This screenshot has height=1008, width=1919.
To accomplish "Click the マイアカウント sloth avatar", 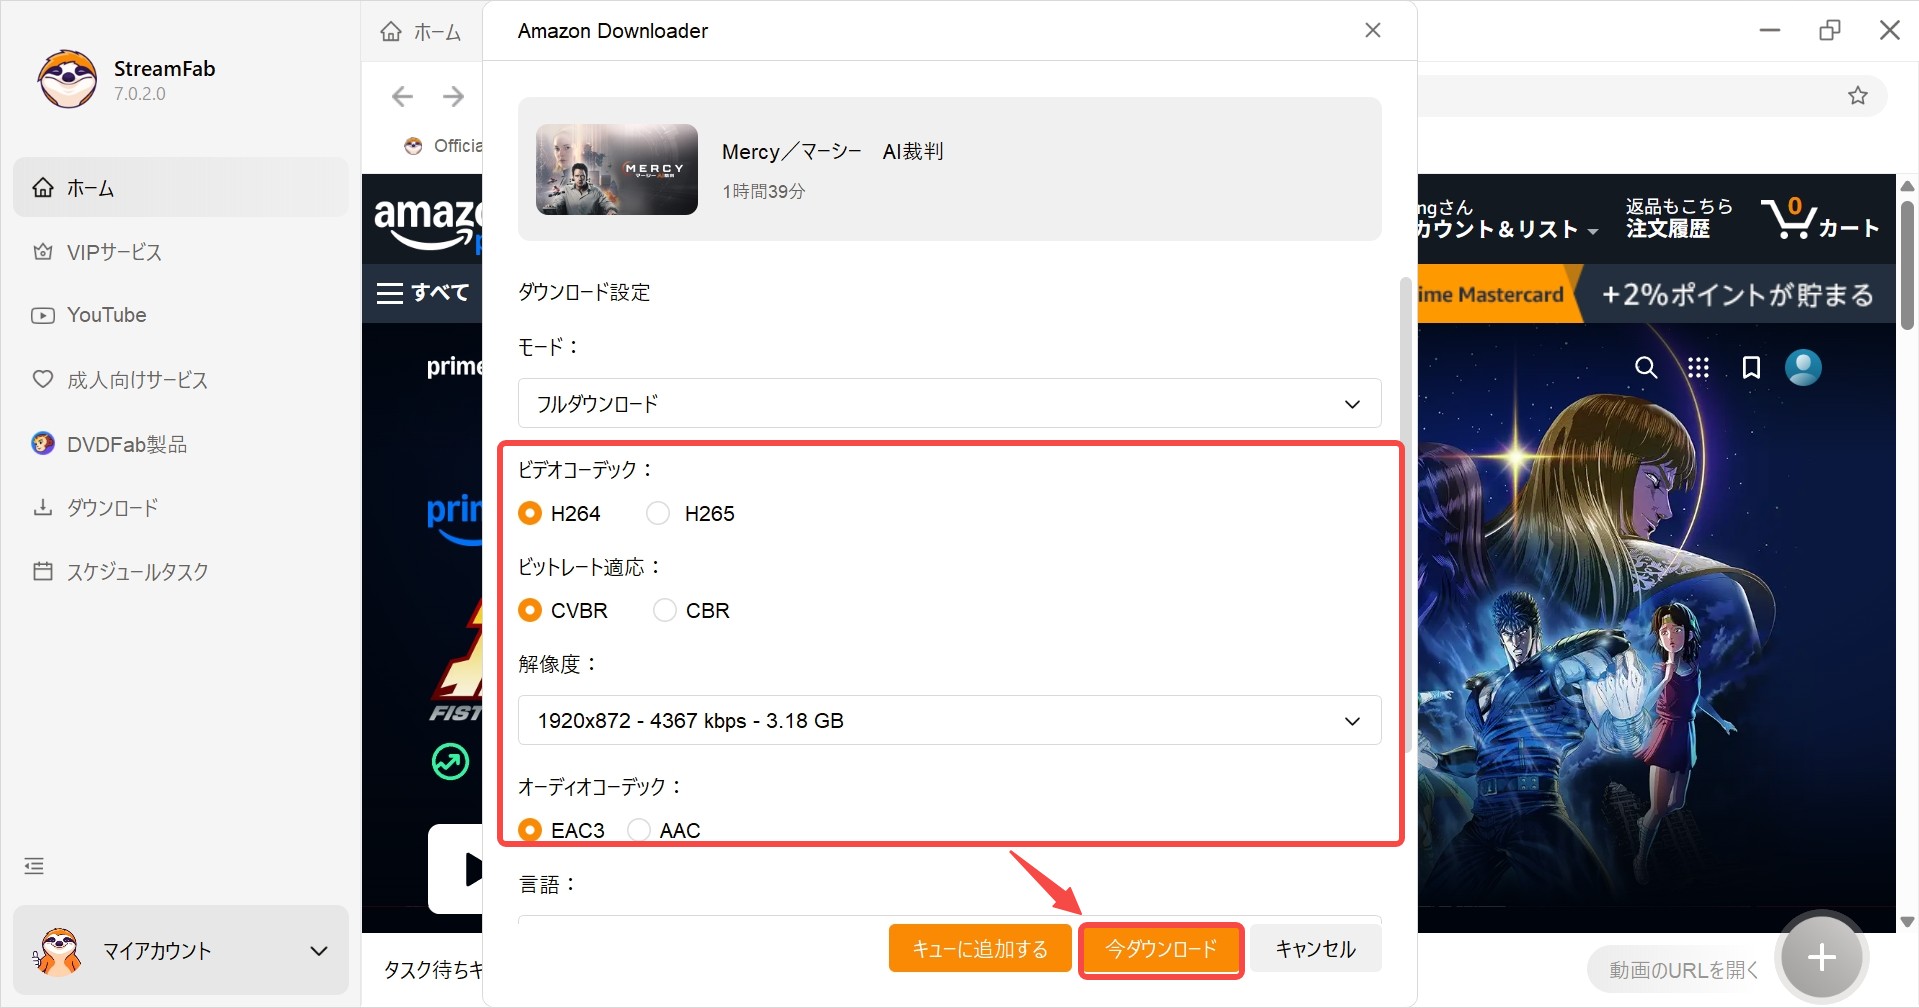I will tap(57, 951).
